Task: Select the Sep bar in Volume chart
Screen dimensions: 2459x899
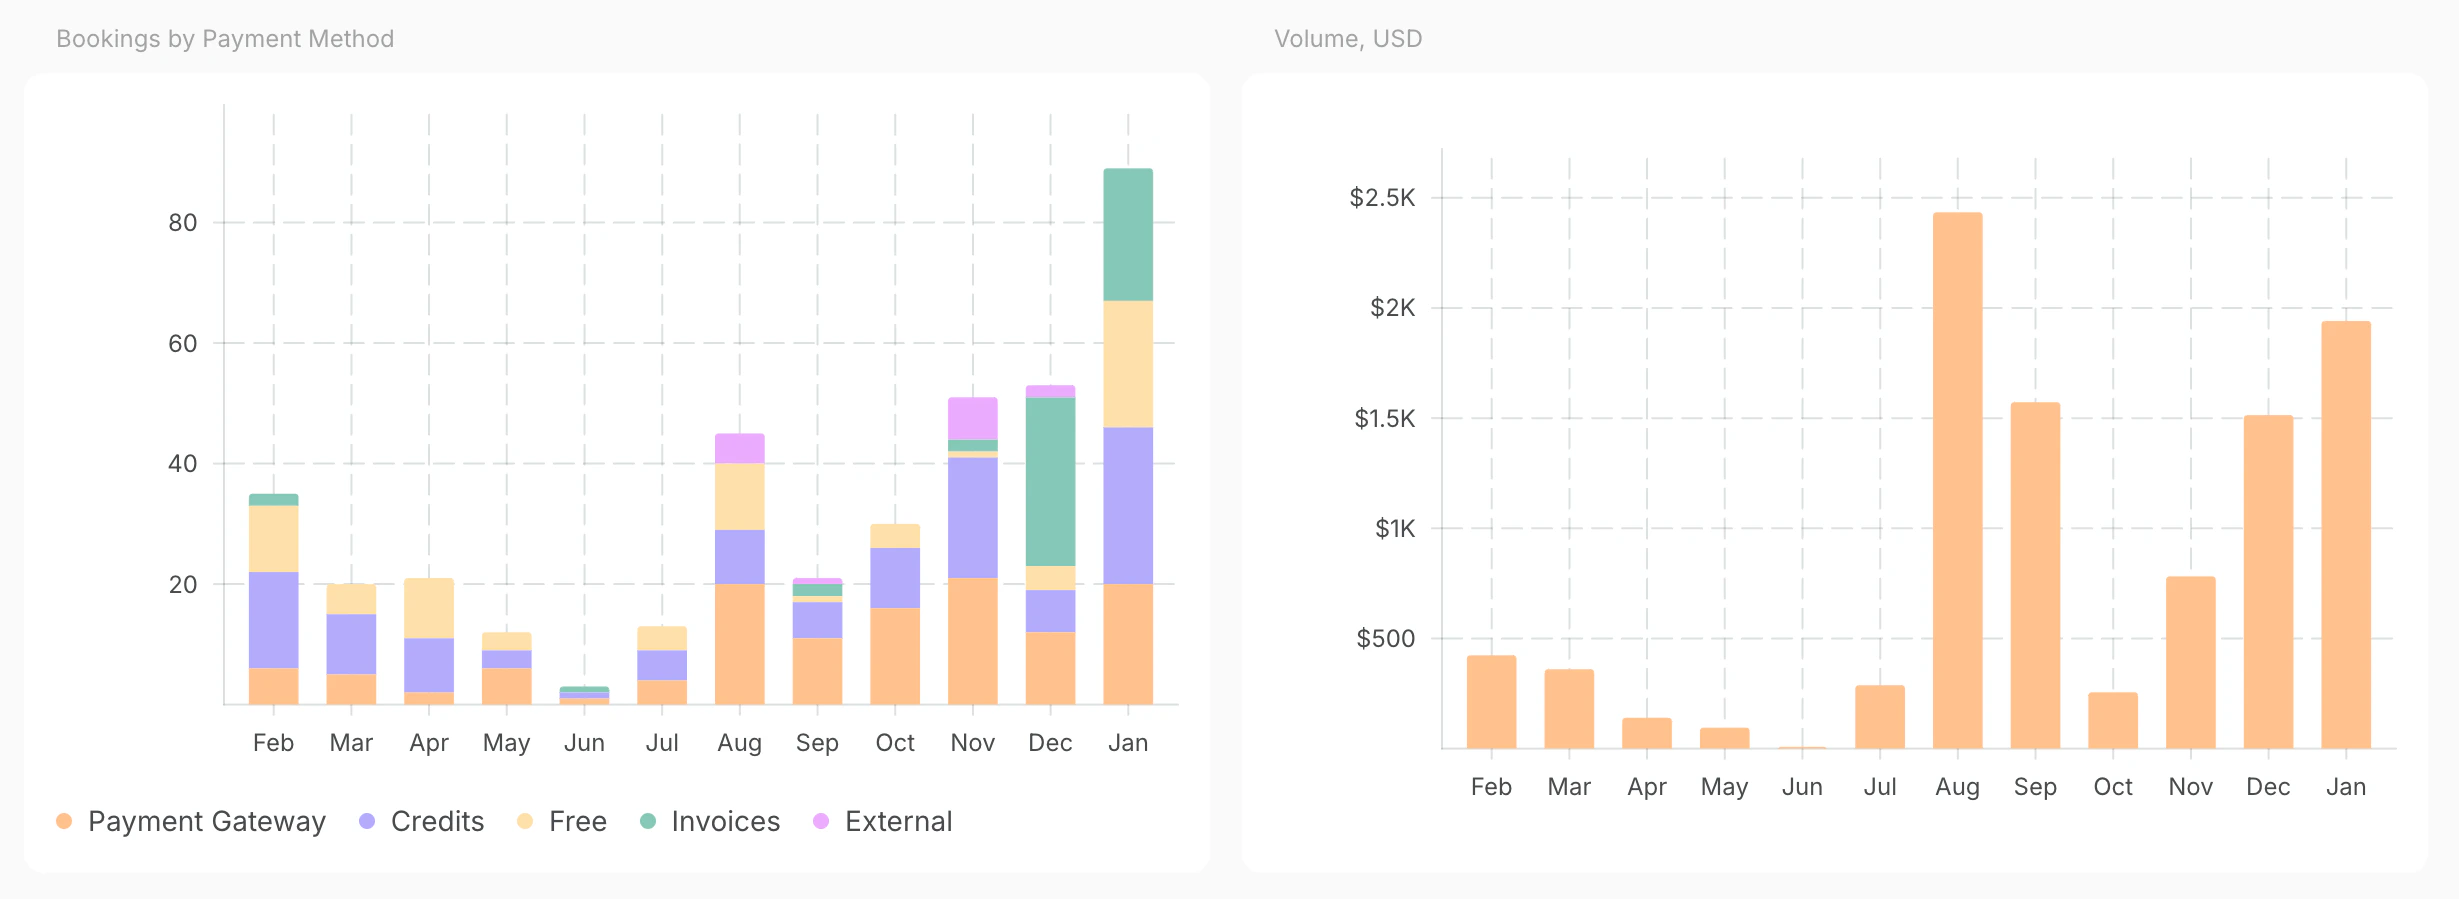Action: pos(2035,575)
